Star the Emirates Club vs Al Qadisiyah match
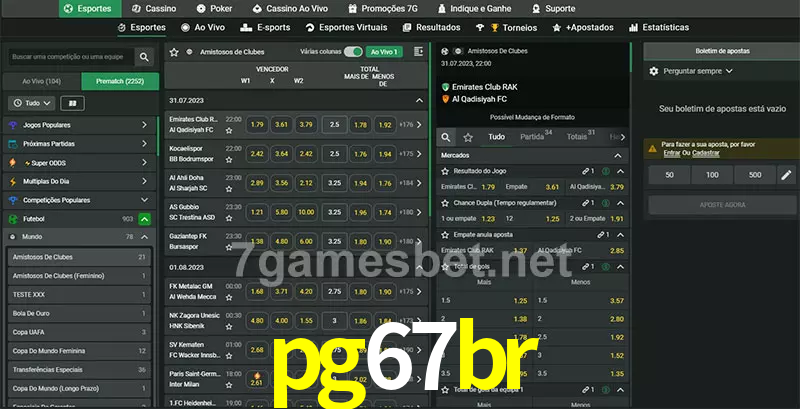 coord(229,131)
